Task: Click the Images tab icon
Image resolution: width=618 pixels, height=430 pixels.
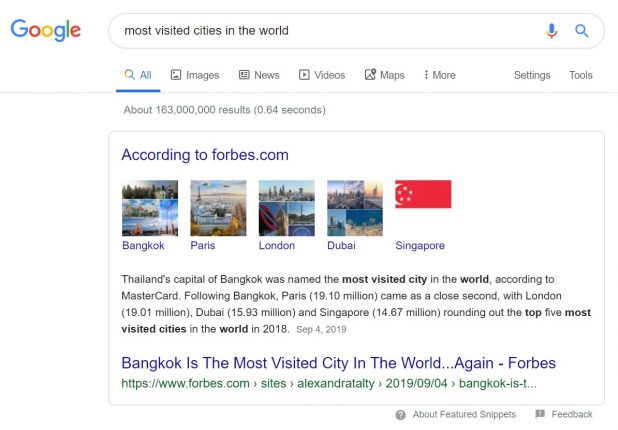Action: (176, 74)
